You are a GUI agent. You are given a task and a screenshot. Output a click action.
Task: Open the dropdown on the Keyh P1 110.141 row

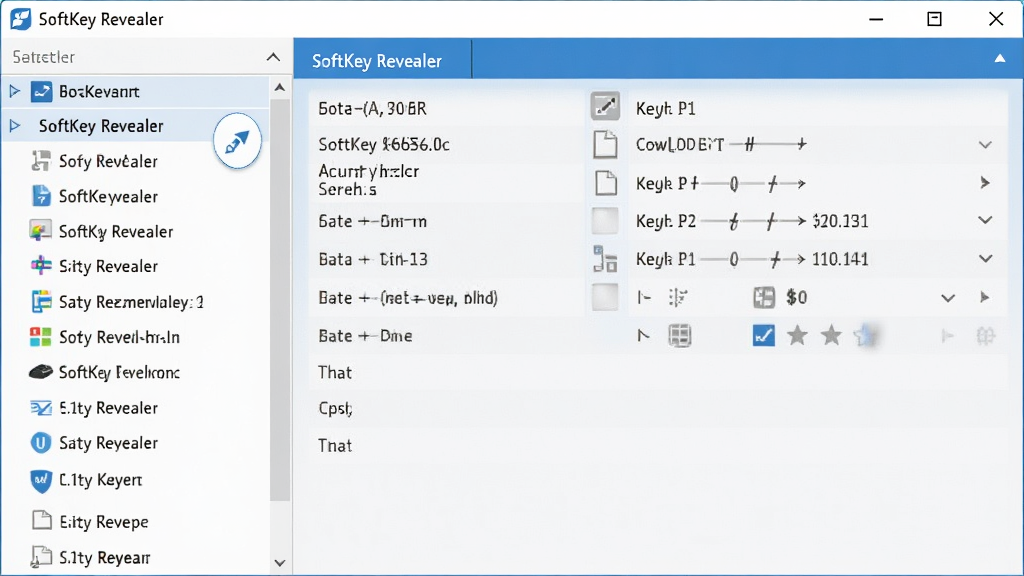click(x=985, y=259)
